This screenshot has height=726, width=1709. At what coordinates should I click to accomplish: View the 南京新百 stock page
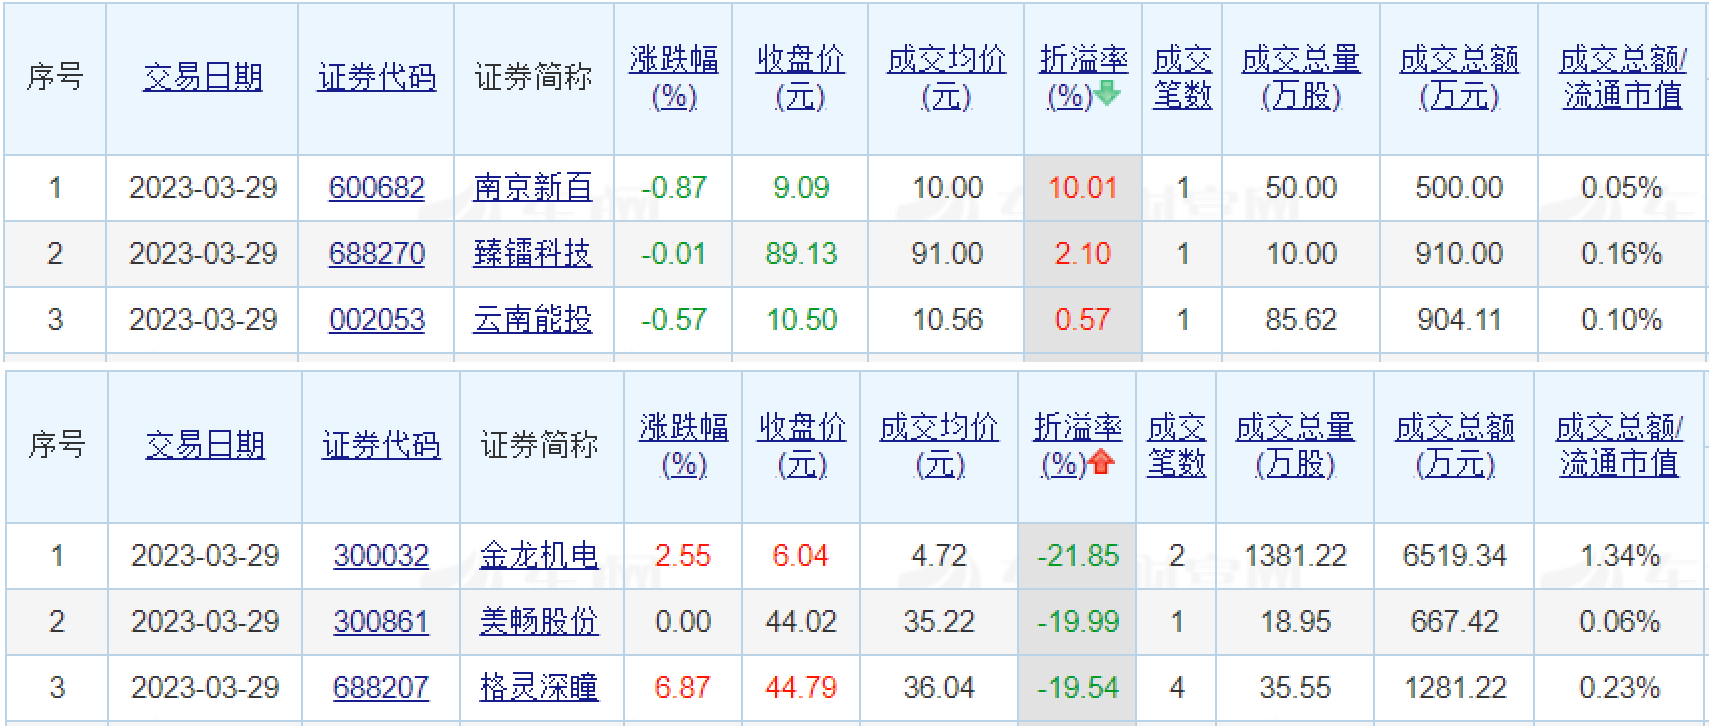(x=532, y=188)
